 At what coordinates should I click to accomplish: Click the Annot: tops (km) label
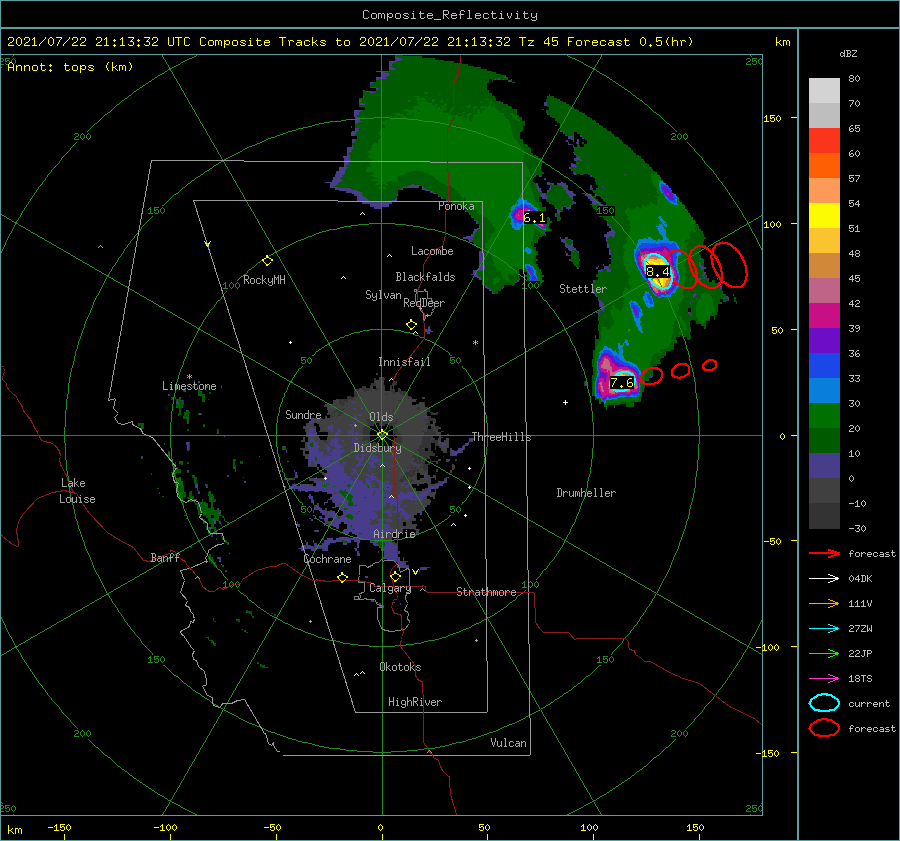click(70, 67)
